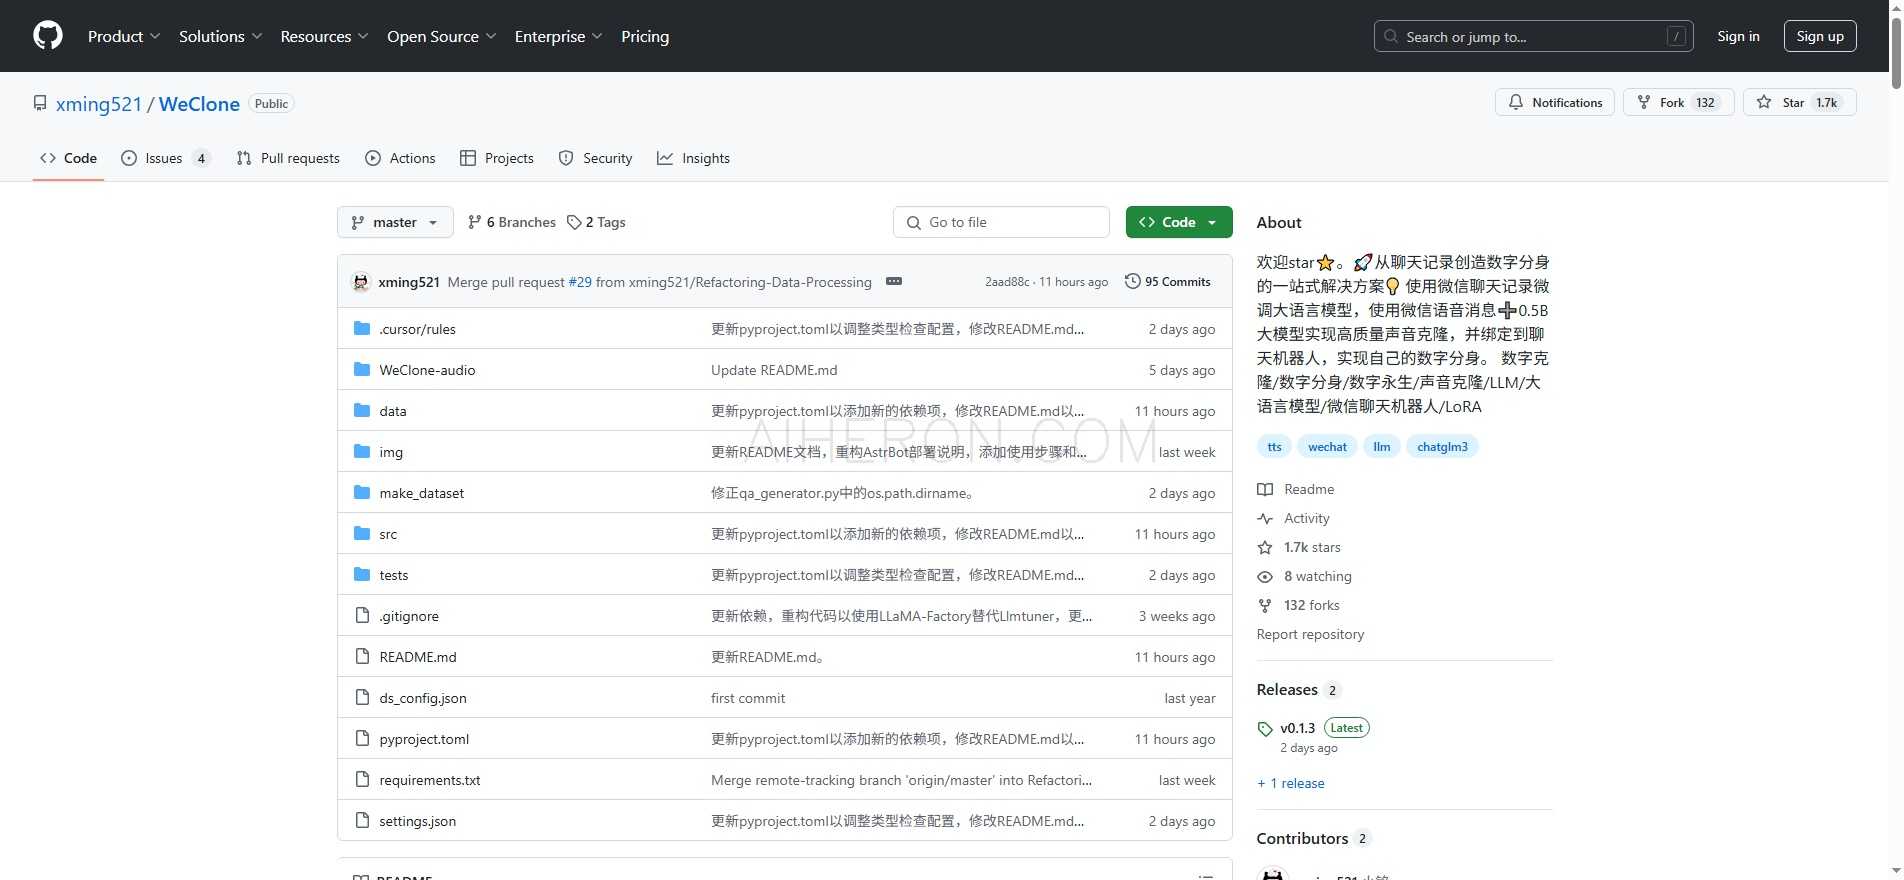Focus the Search or jump to field

1533,36
